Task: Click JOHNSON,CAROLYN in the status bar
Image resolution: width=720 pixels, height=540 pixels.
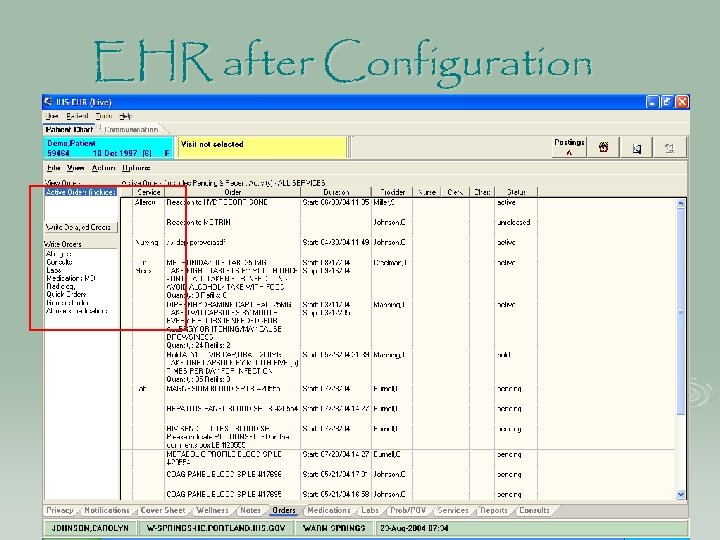Action: click(90, 528)
